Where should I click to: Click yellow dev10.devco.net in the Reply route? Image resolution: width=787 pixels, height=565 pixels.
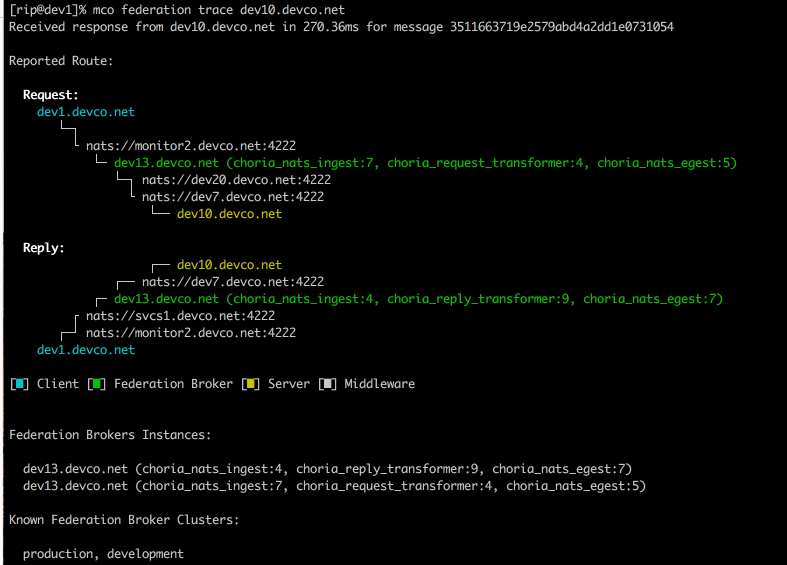pyautogui.click(x=229, y=265)
